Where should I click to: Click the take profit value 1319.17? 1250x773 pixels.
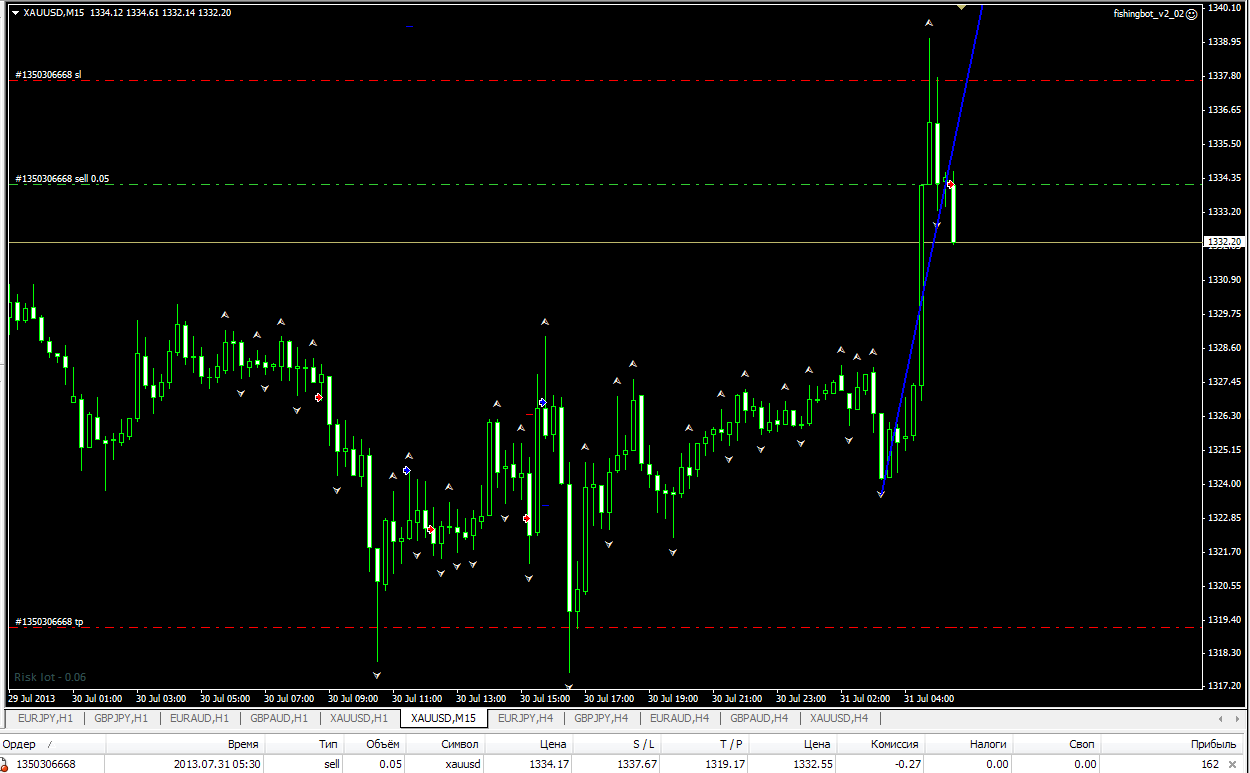(x=726, y=764)
